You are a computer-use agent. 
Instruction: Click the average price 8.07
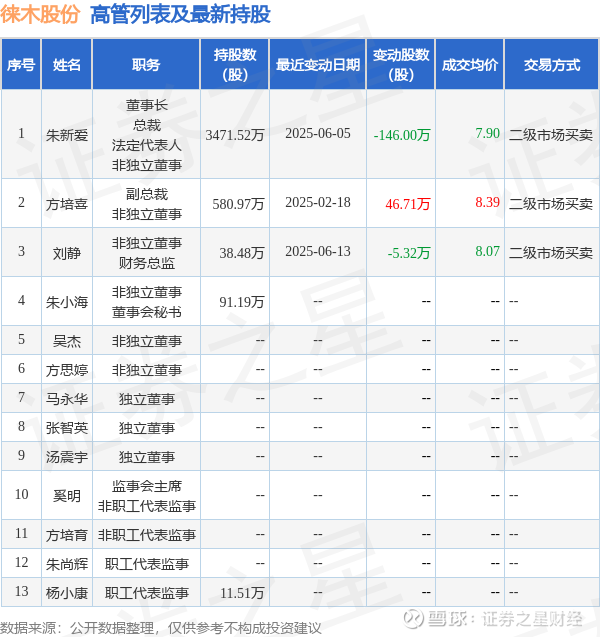[x=487, y=251]
